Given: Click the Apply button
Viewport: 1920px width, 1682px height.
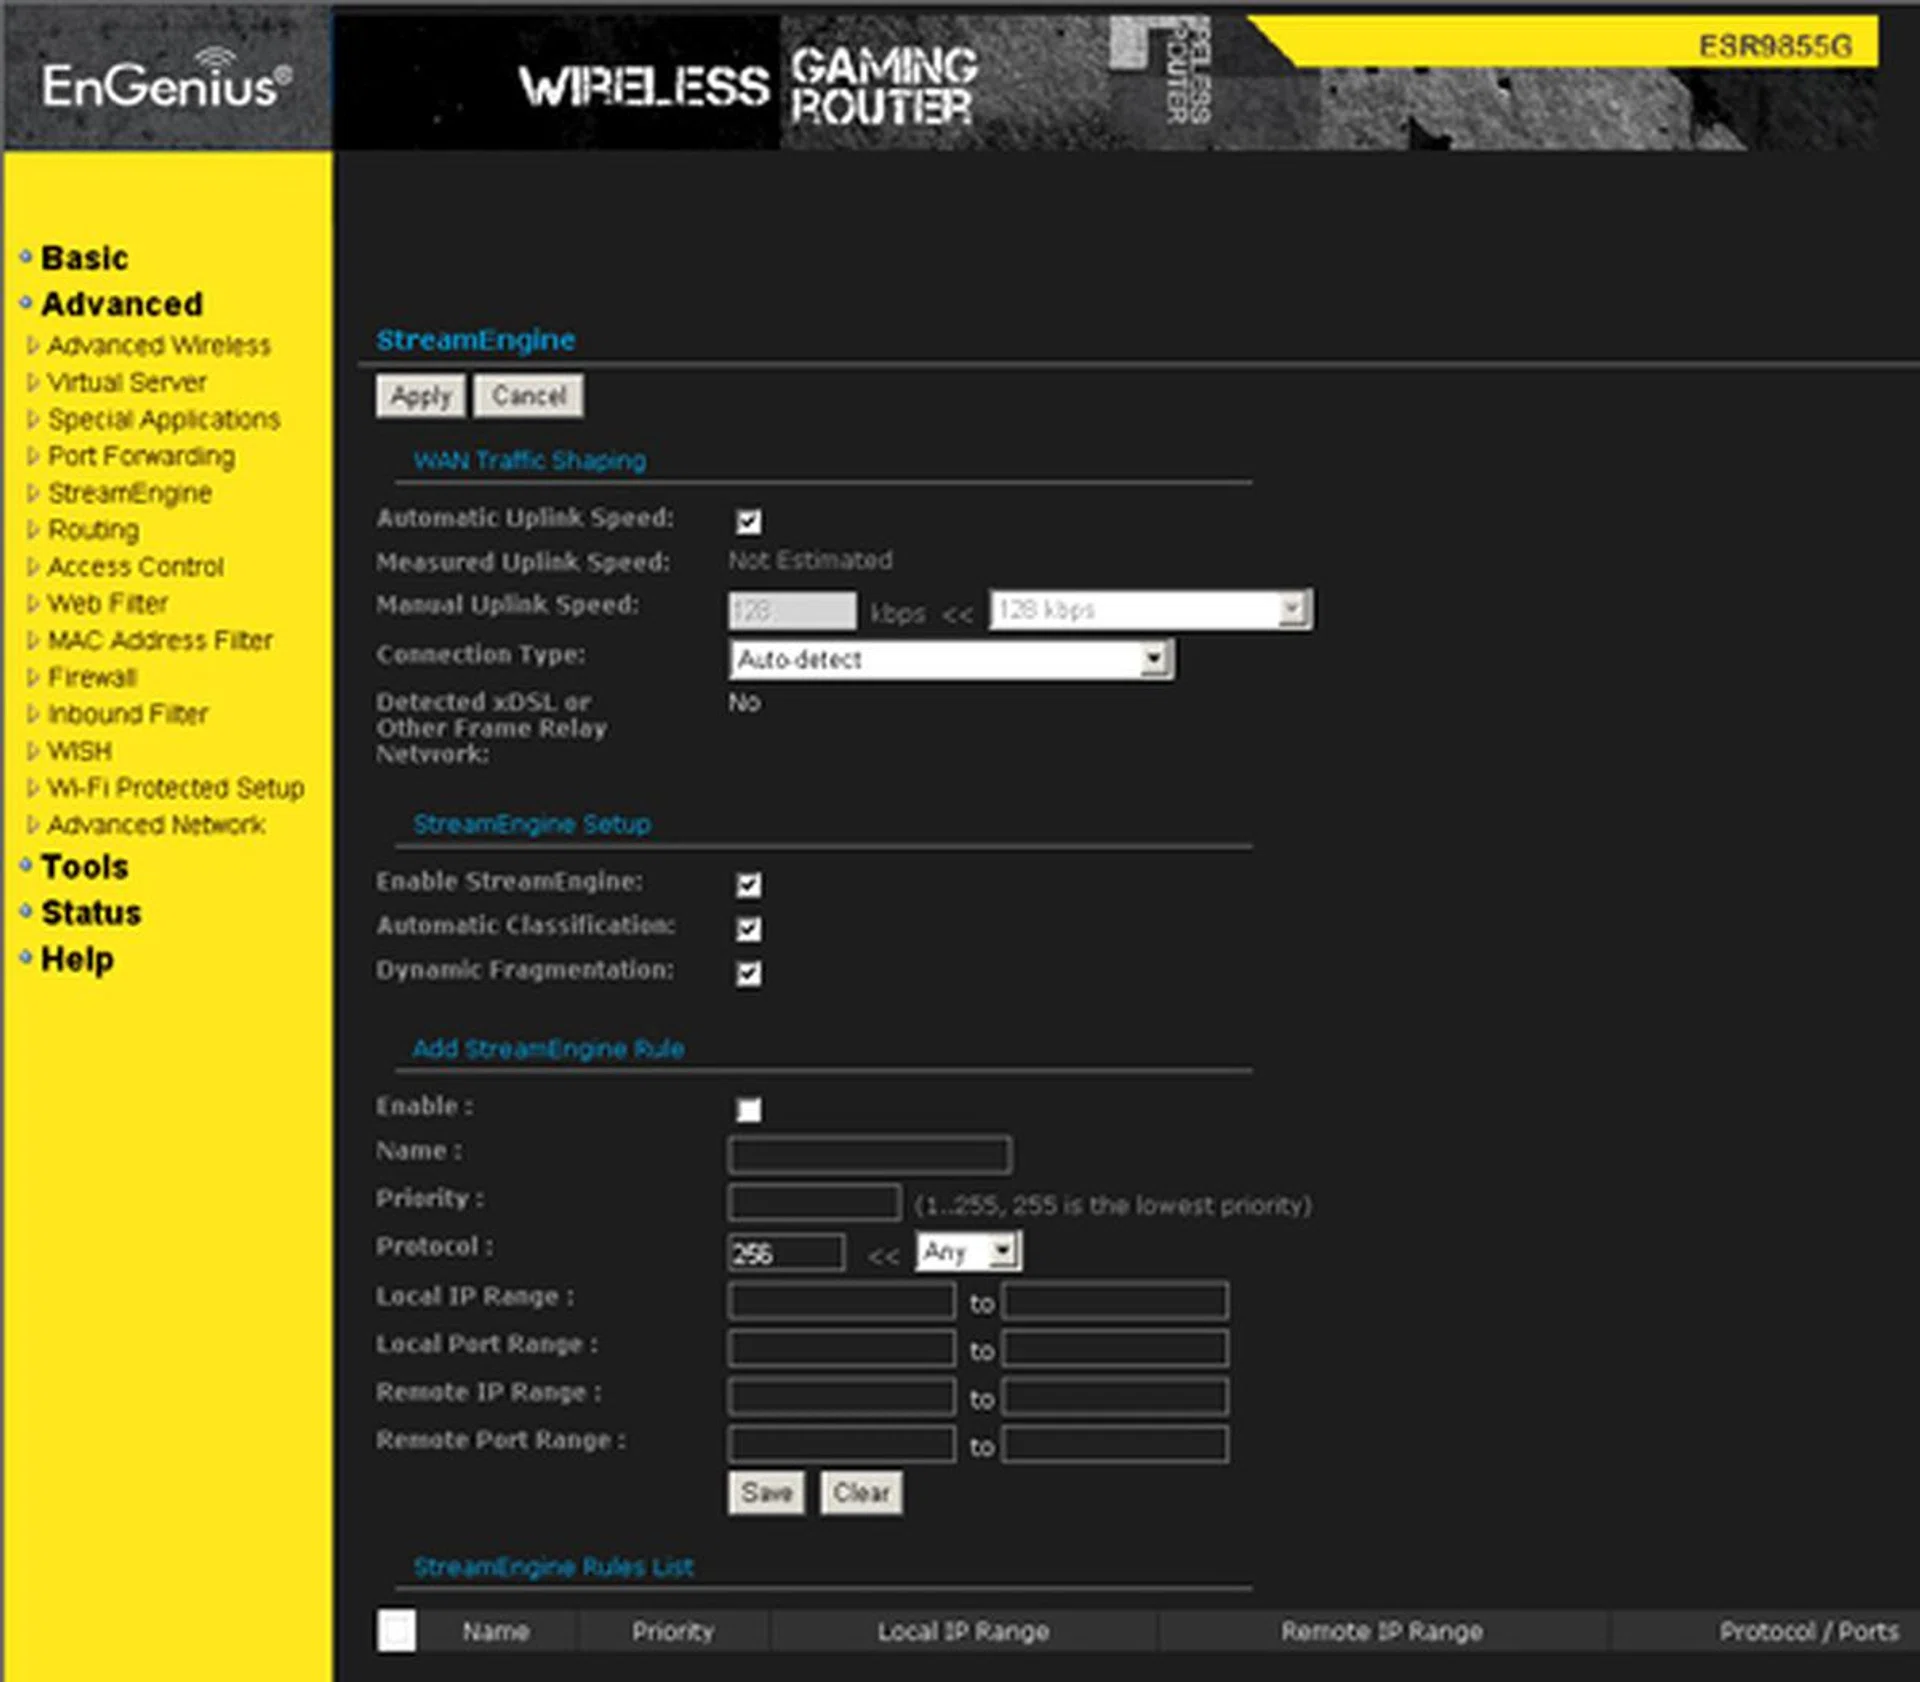Looking at the screenshot, I should (420, 396).
